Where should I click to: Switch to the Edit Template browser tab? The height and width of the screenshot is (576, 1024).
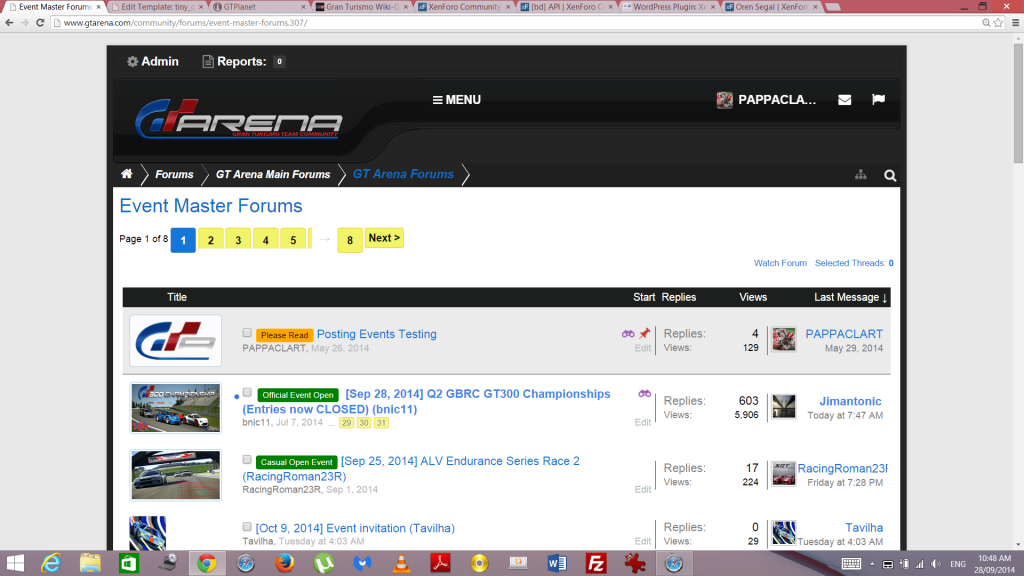click(x=157, y=7)
